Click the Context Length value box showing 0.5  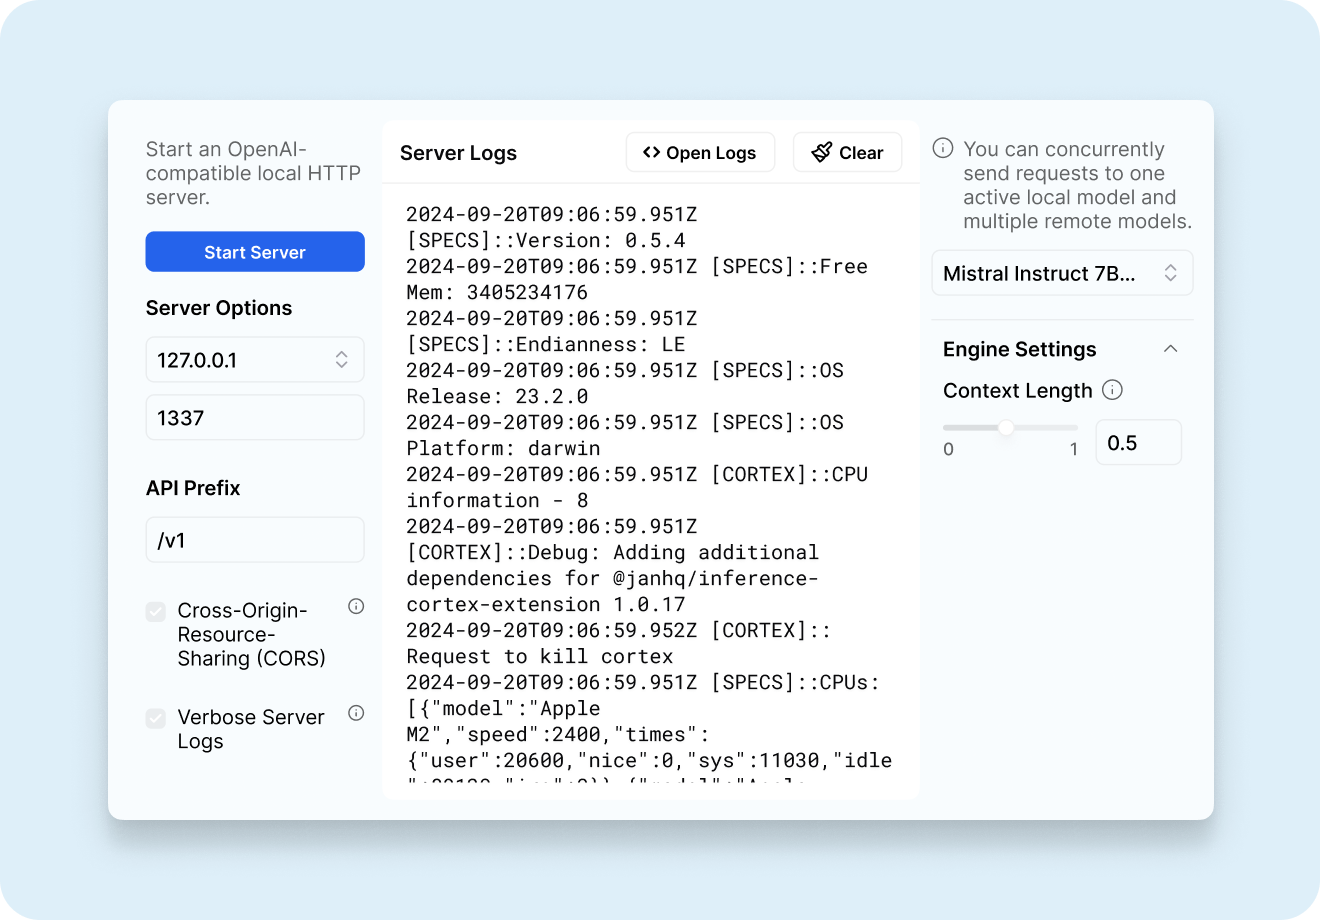(x=1138, y=442)
